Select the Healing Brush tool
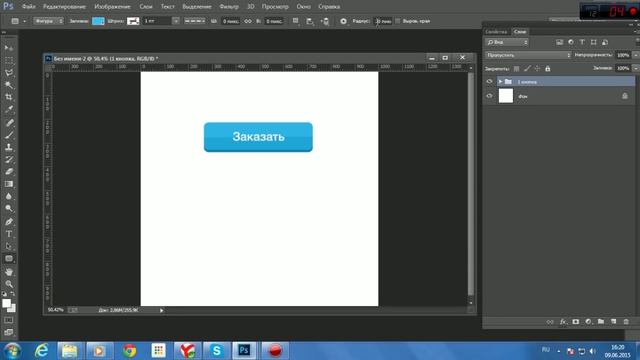The image size is (640, 360). (x=9, y=122)
